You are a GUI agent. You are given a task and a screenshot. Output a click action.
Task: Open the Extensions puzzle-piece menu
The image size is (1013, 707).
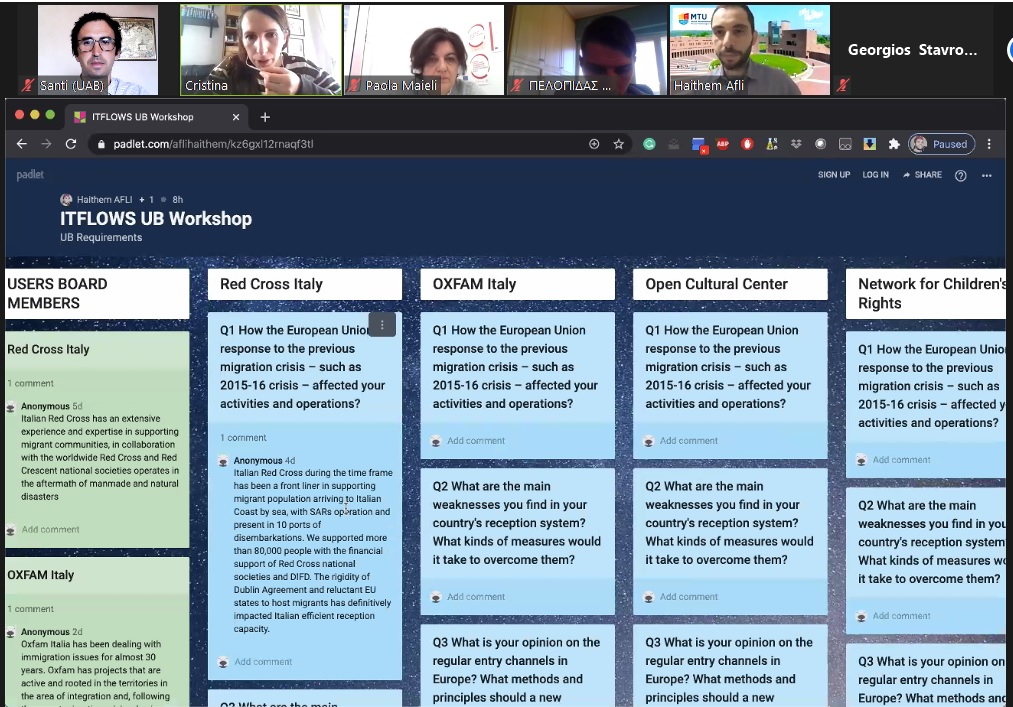coord(893,144)
